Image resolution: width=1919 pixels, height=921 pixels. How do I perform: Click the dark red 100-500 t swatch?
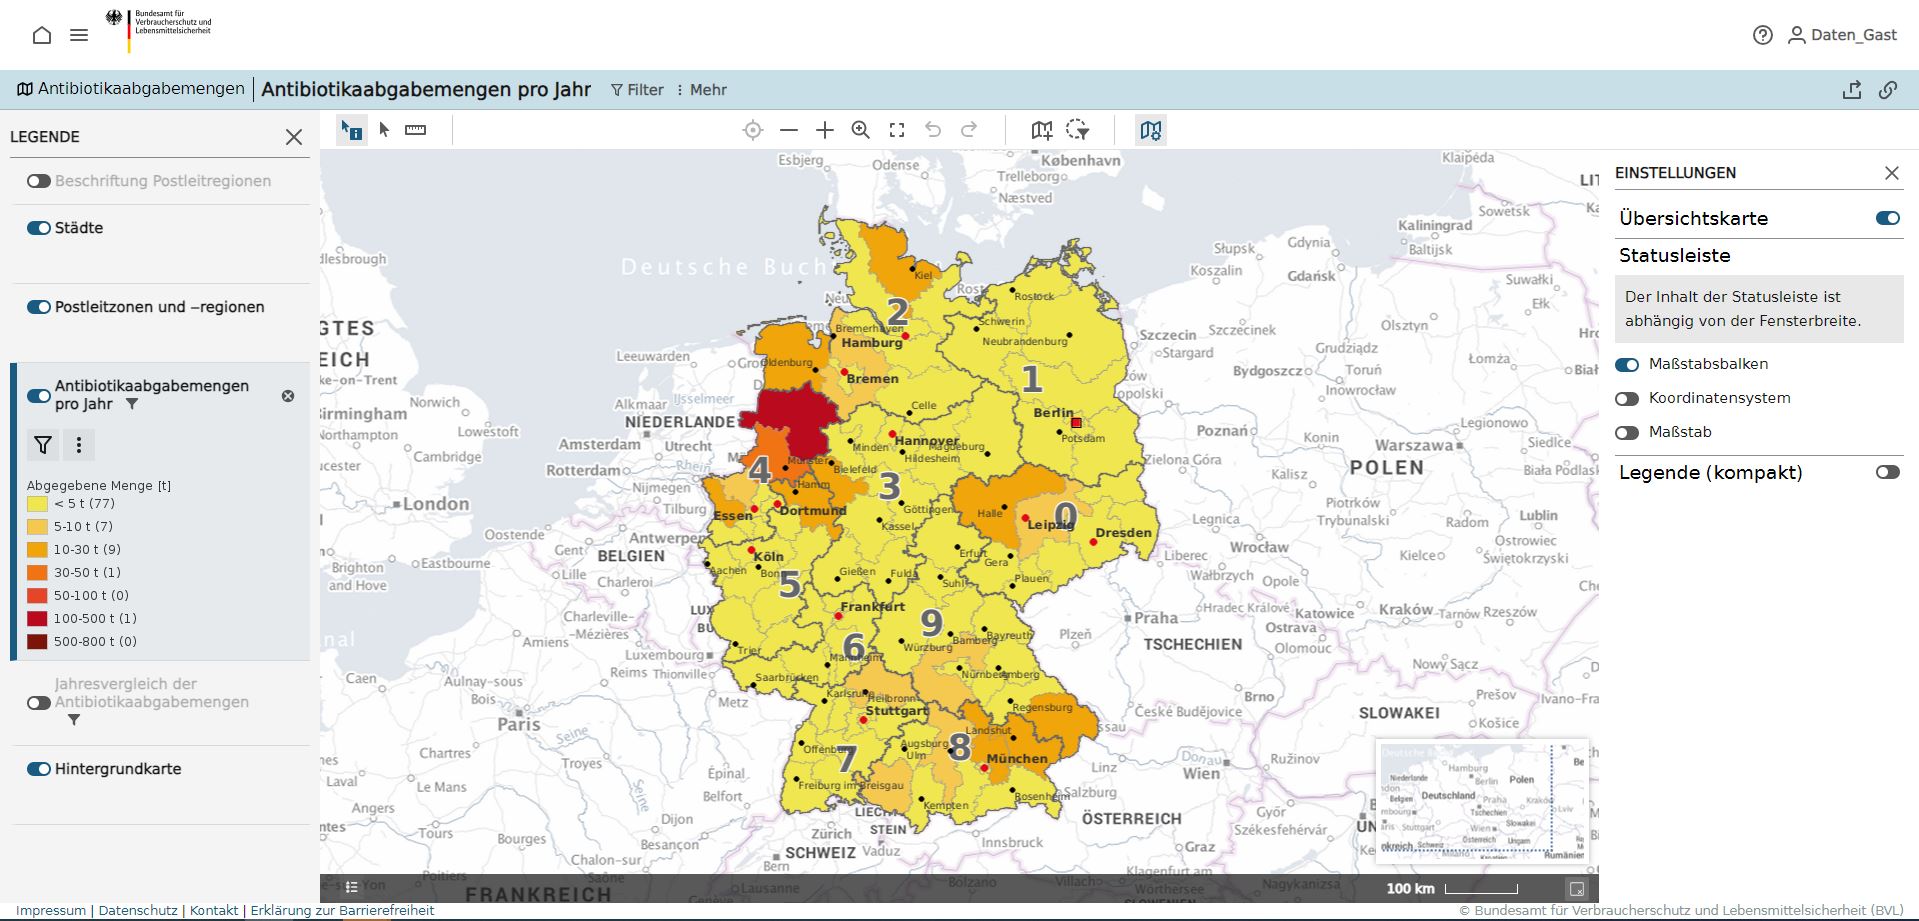(x=37, y=619)
